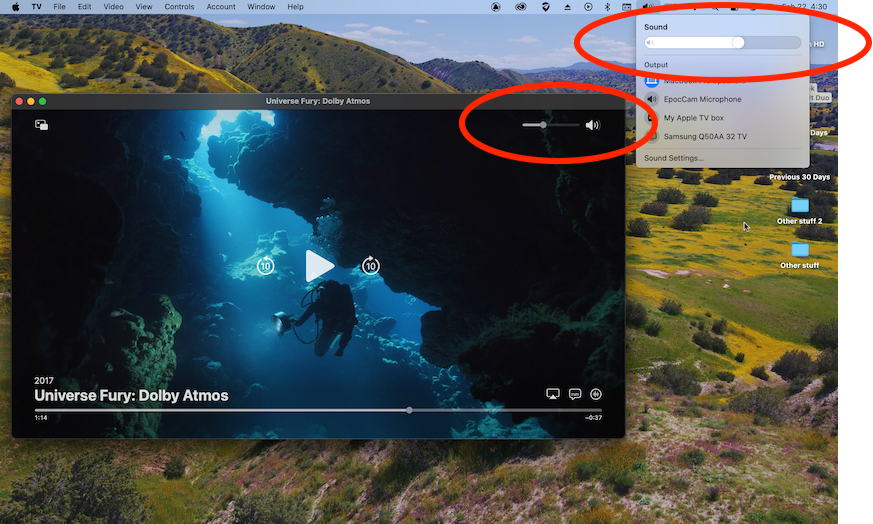Click the speaker icon in TV player
This screenshot has height=524, width=873.
(592, 125)
